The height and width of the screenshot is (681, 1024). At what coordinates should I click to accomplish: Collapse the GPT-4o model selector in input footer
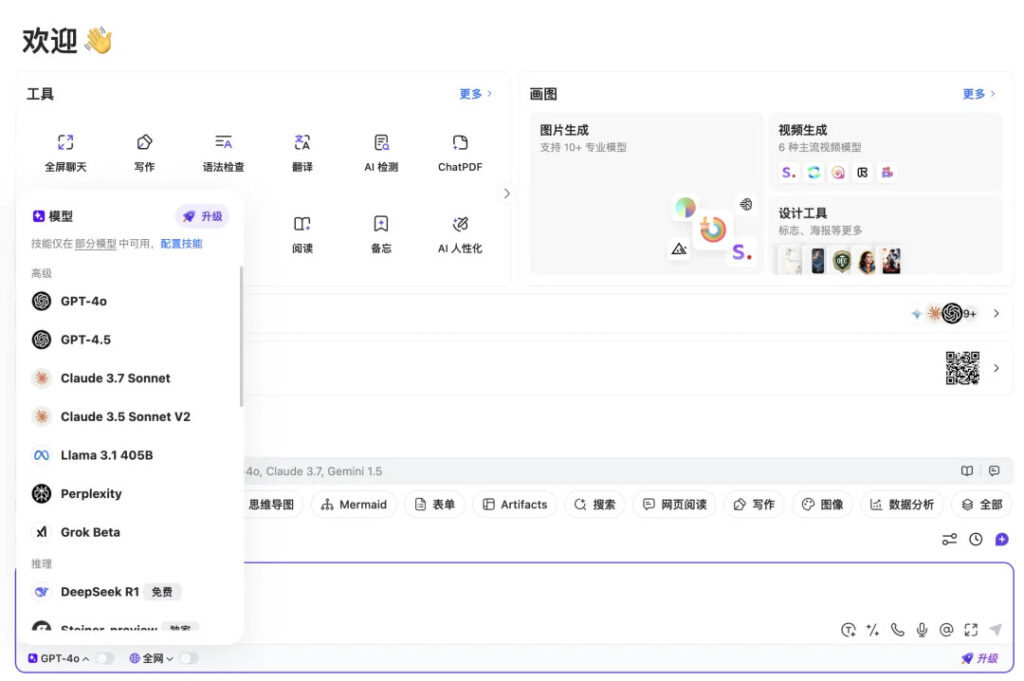click(59, 658)
